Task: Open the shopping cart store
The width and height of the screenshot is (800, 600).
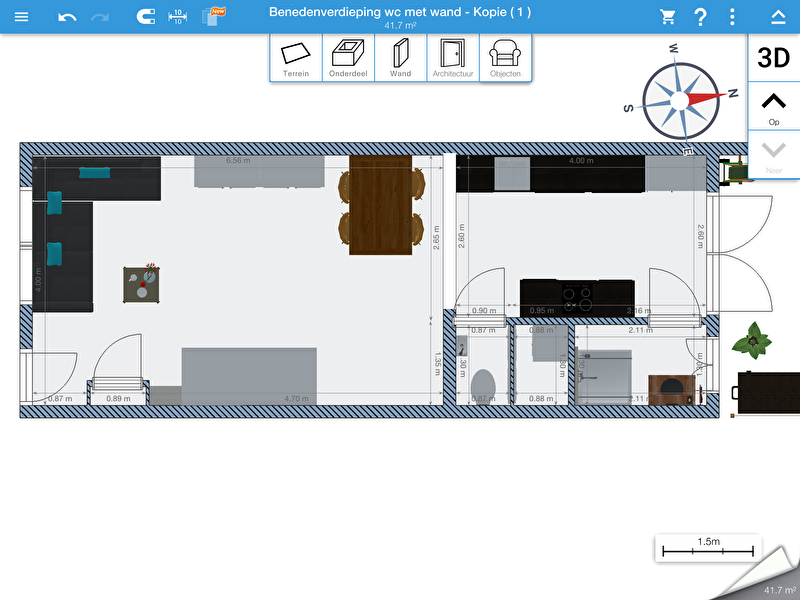Action: [x=667, y=17]
